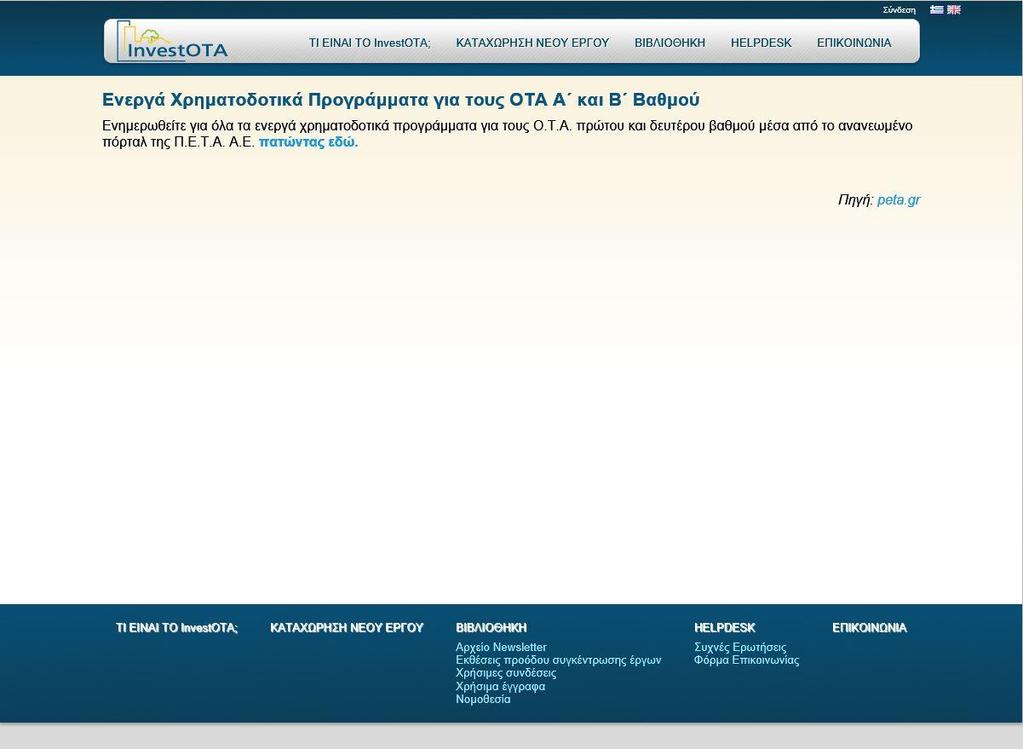1023x749 pixels.
Task: Open the peta.gr source link
Action: pos(898,200)
